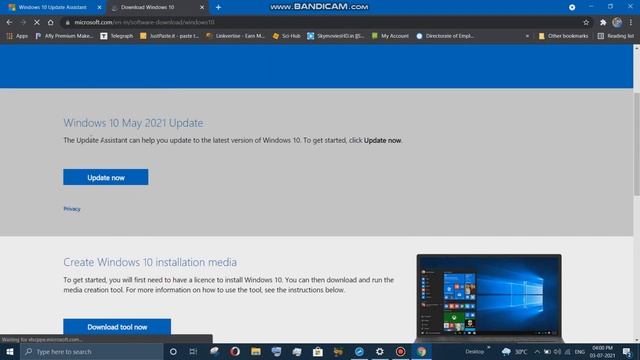The height and width of the screenshot is (360, 640).
Task: Expand Desktop toolbar chevron in taskbar
Action: [x=489, y=348]
